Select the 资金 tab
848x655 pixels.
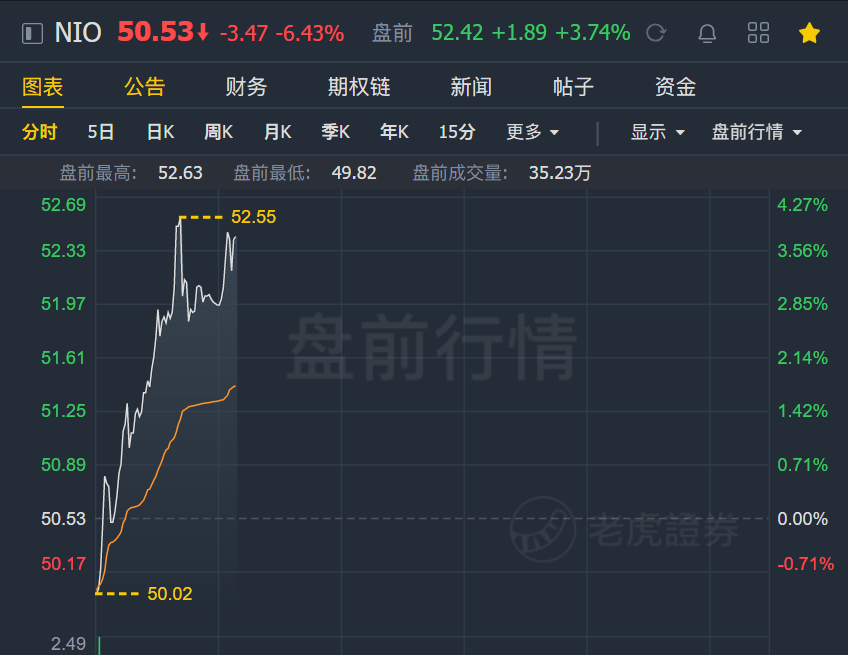click(675, 87)
